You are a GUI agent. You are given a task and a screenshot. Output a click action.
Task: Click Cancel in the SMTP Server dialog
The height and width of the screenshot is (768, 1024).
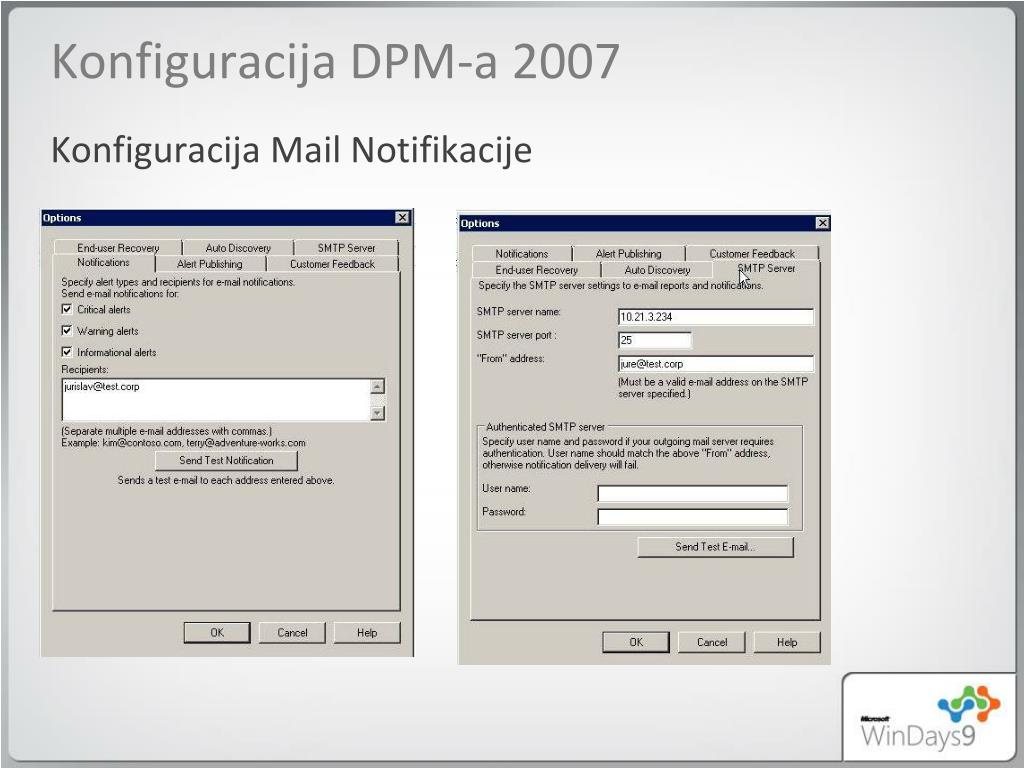[x=712, y=642]
